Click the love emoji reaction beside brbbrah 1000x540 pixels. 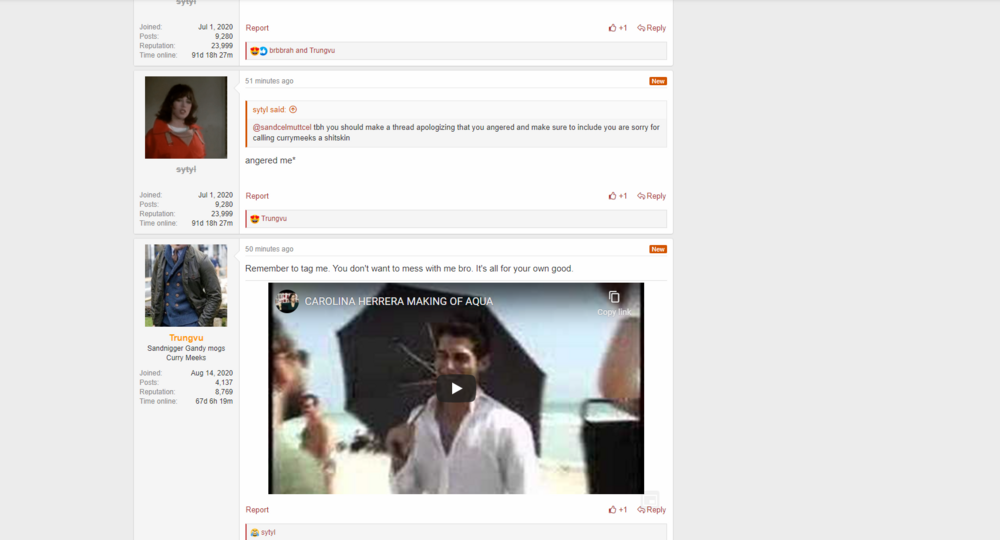coord(254,51)
